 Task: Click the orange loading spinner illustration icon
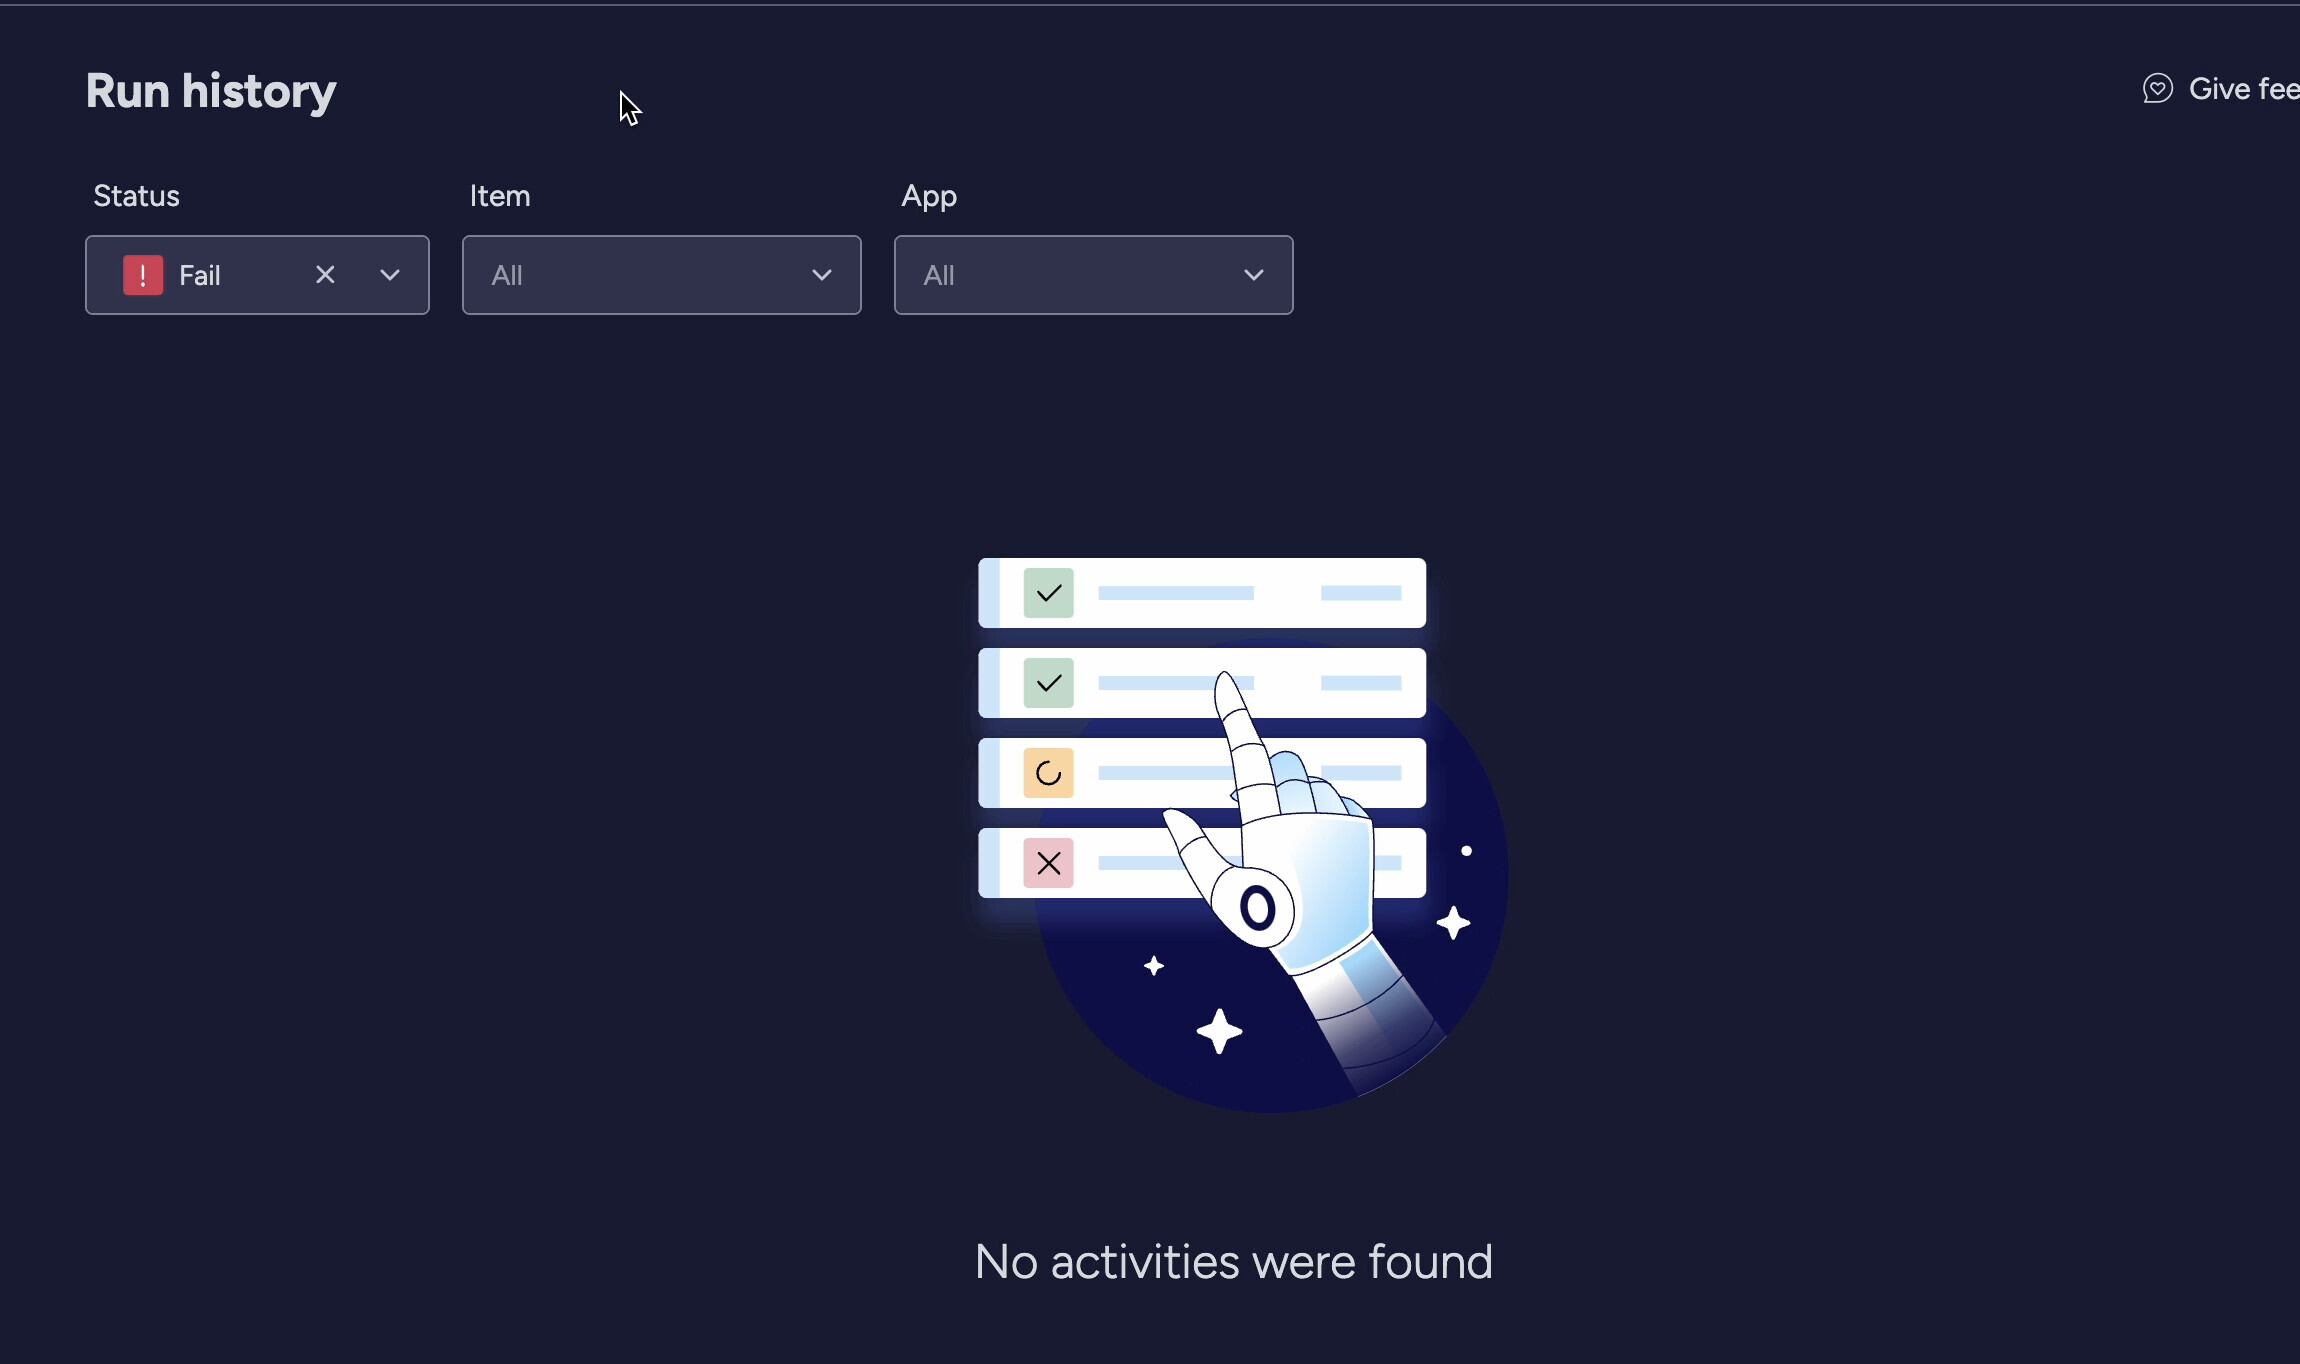1048,773
